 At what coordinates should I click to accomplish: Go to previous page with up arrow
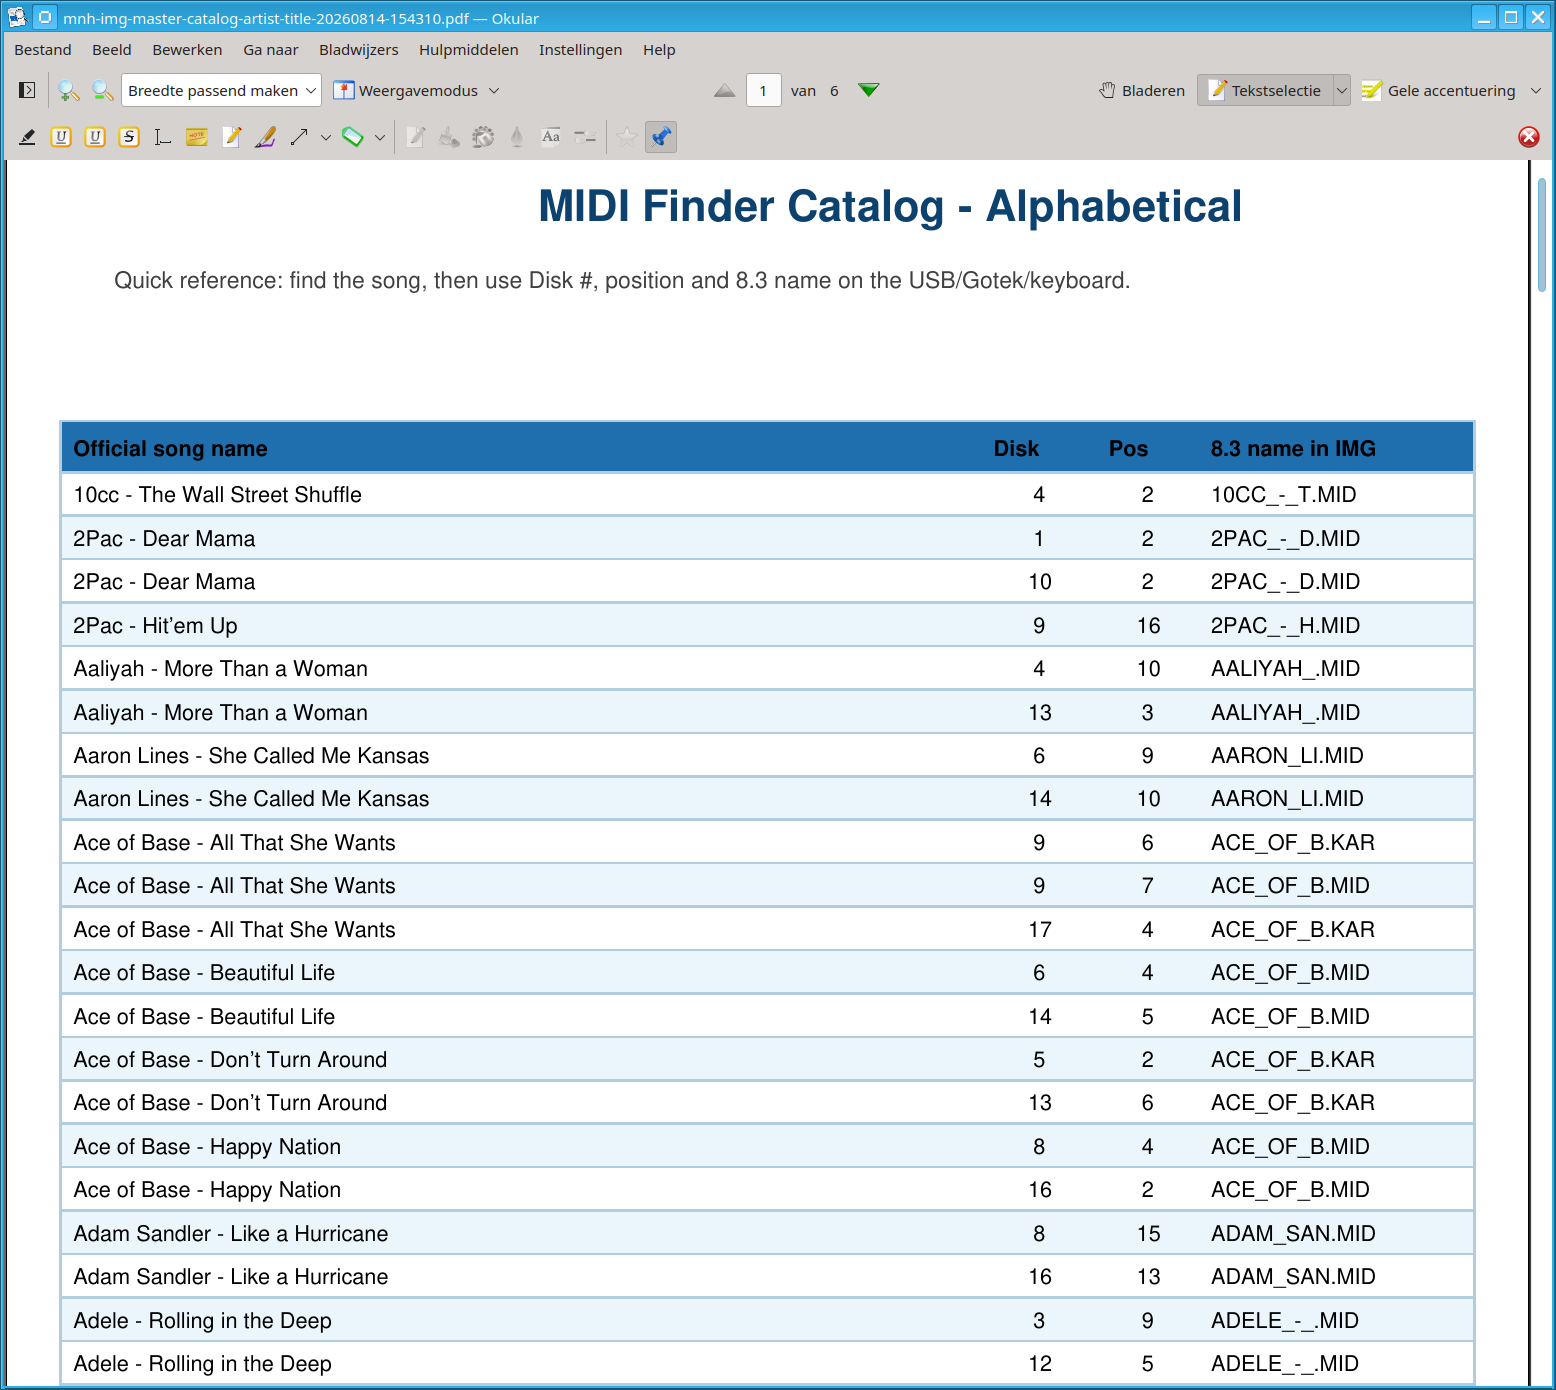click(x=725, y=90)
